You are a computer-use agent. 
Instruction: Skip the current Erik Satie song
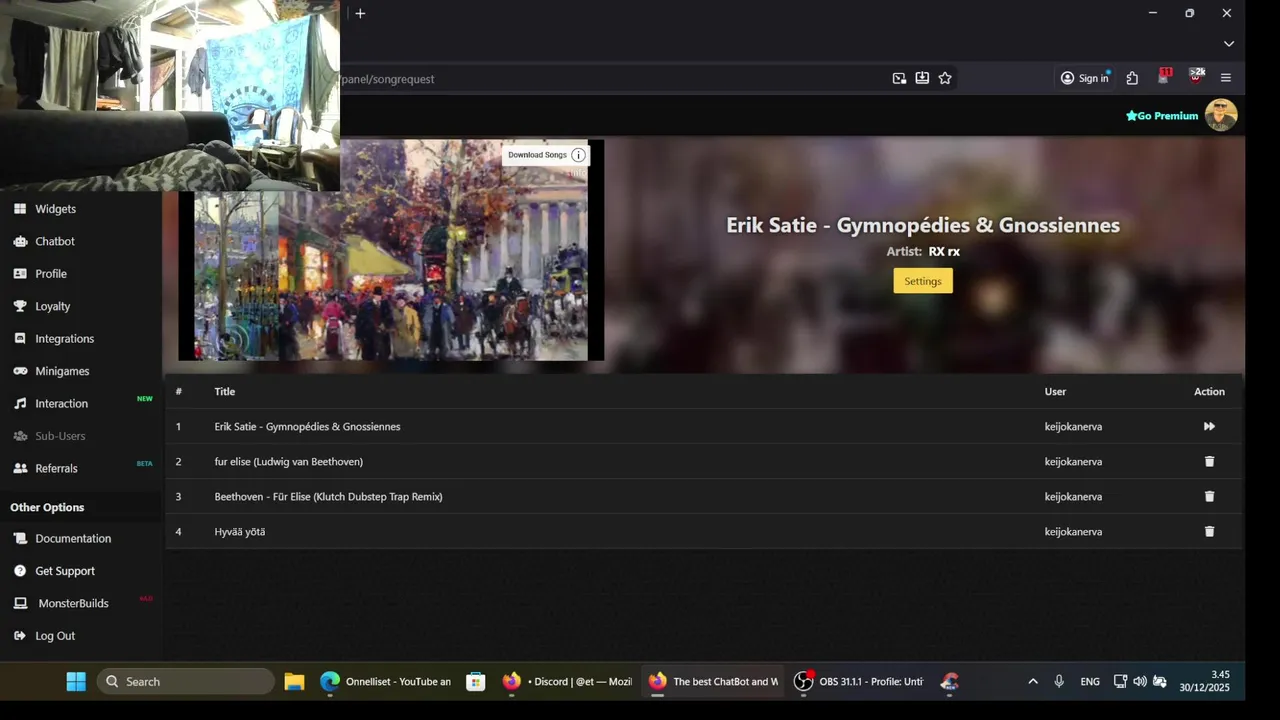coord(1209,426)
